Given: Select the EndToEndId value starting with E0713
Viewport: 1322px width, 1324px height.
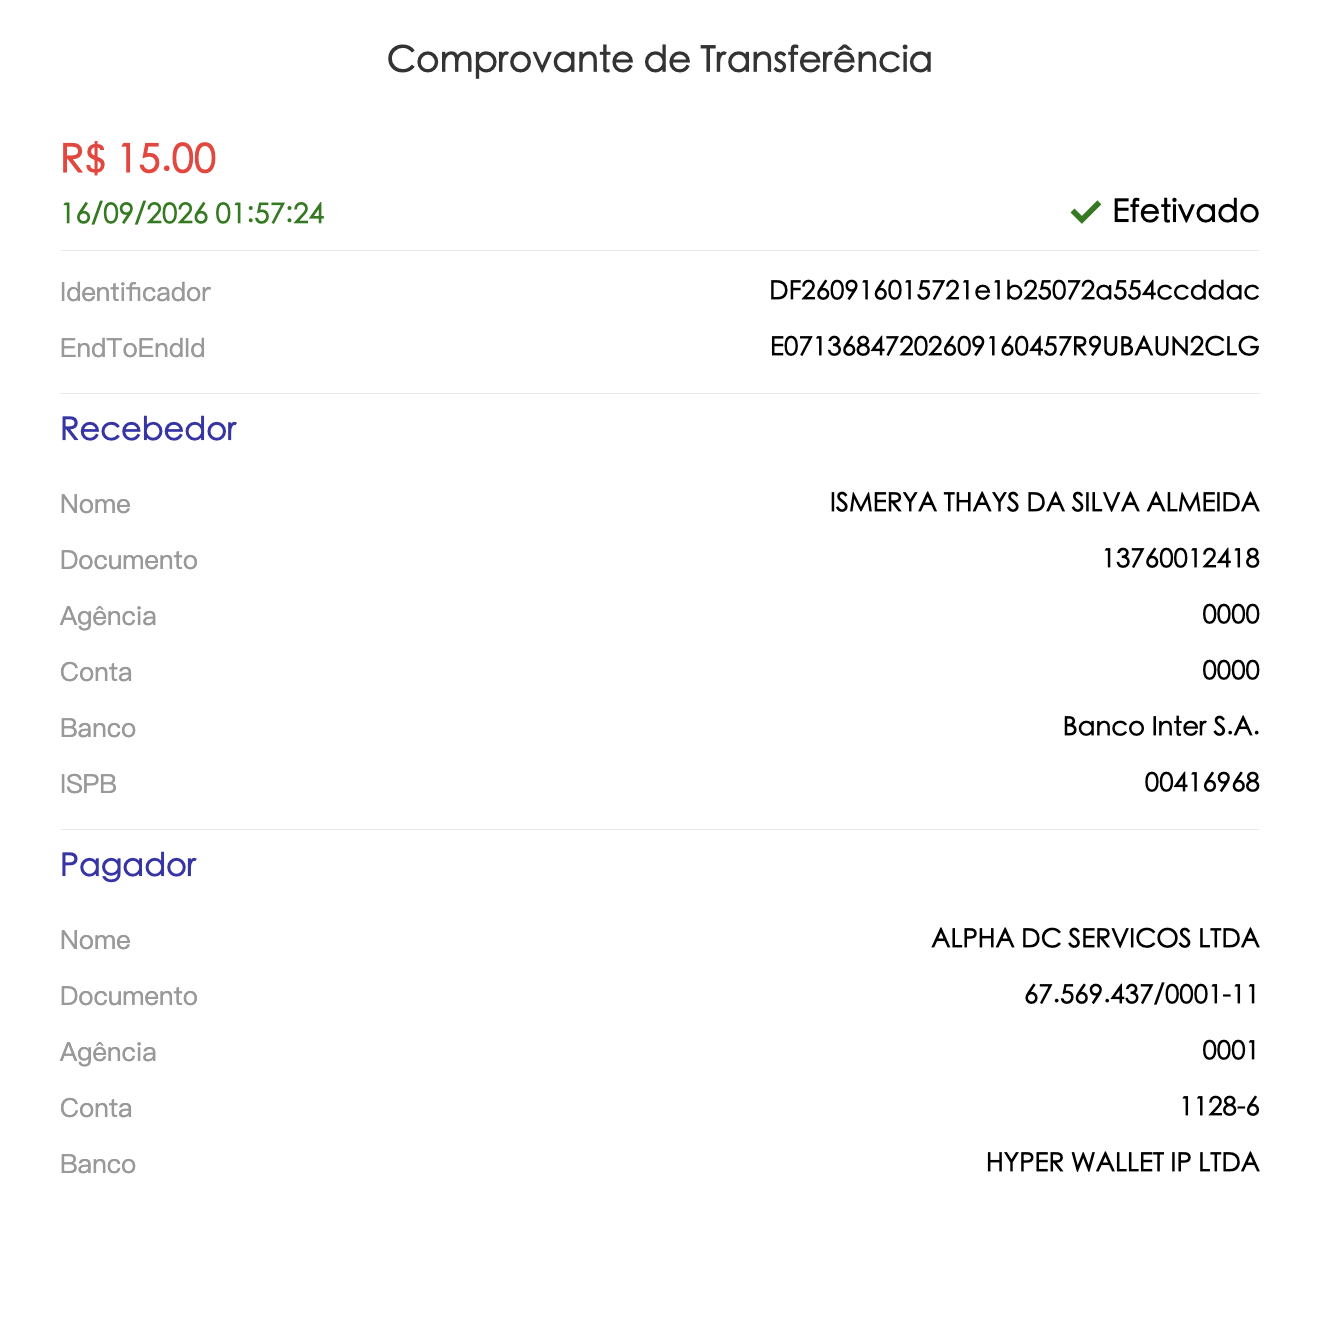Looking at the screenshot, I should pyautogui.click(x=1014, y=346).
